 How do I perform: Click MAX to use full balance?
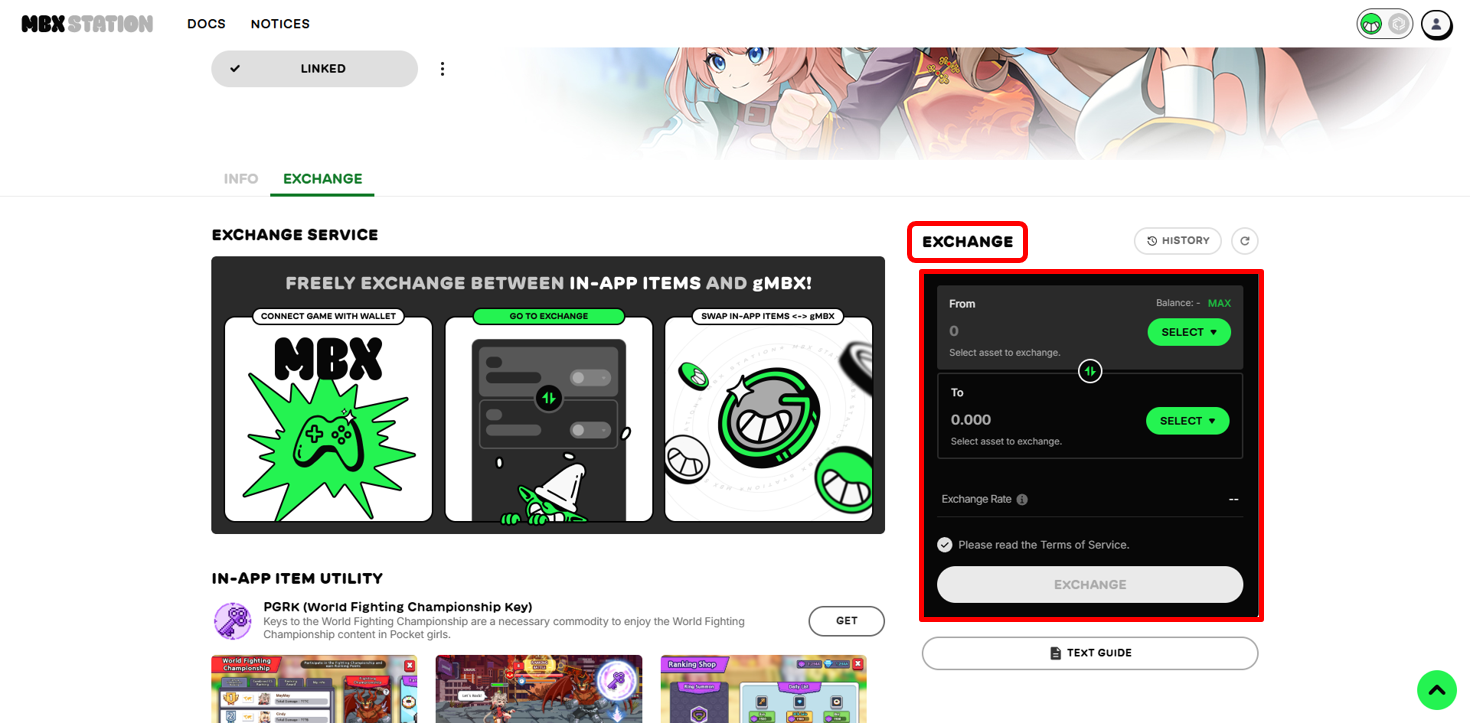(1219, 303)
